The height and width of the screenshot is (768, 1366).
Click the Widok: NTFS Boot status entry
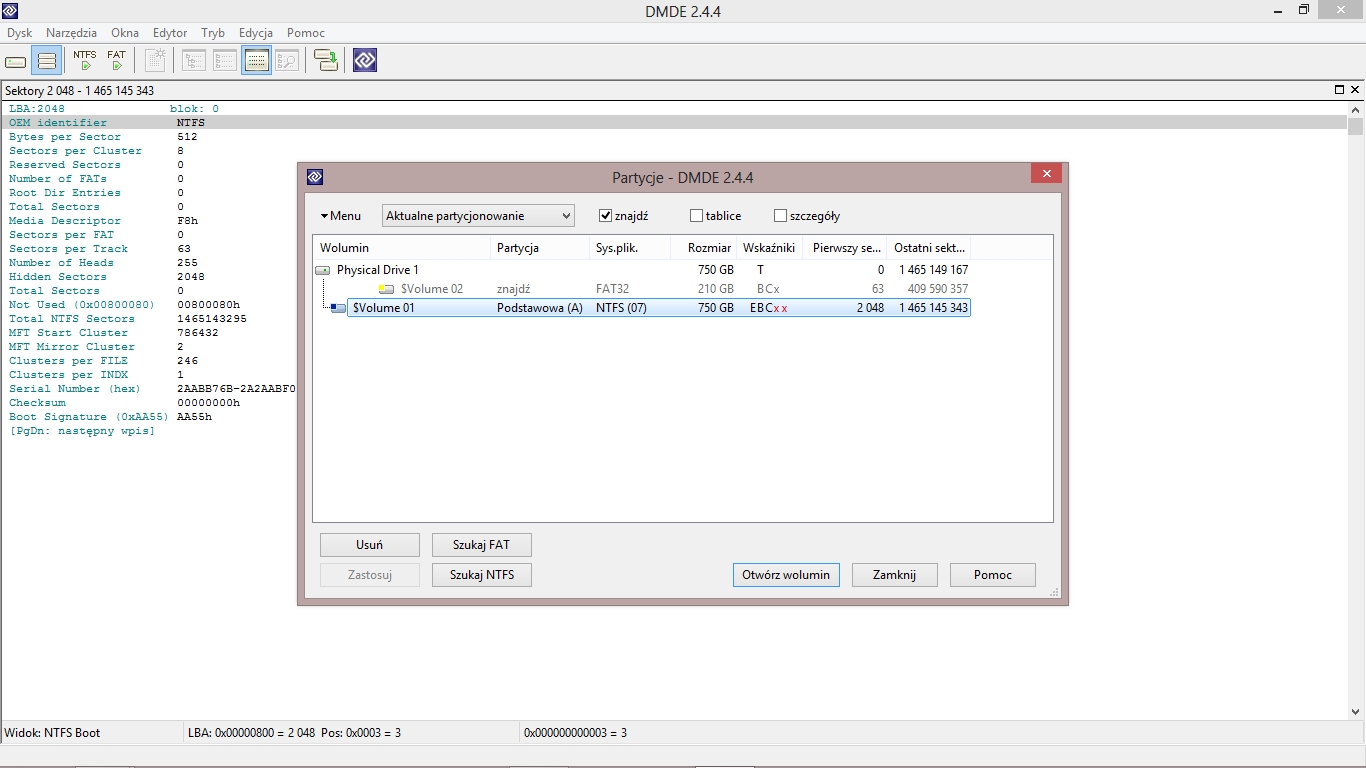(53, 733)
